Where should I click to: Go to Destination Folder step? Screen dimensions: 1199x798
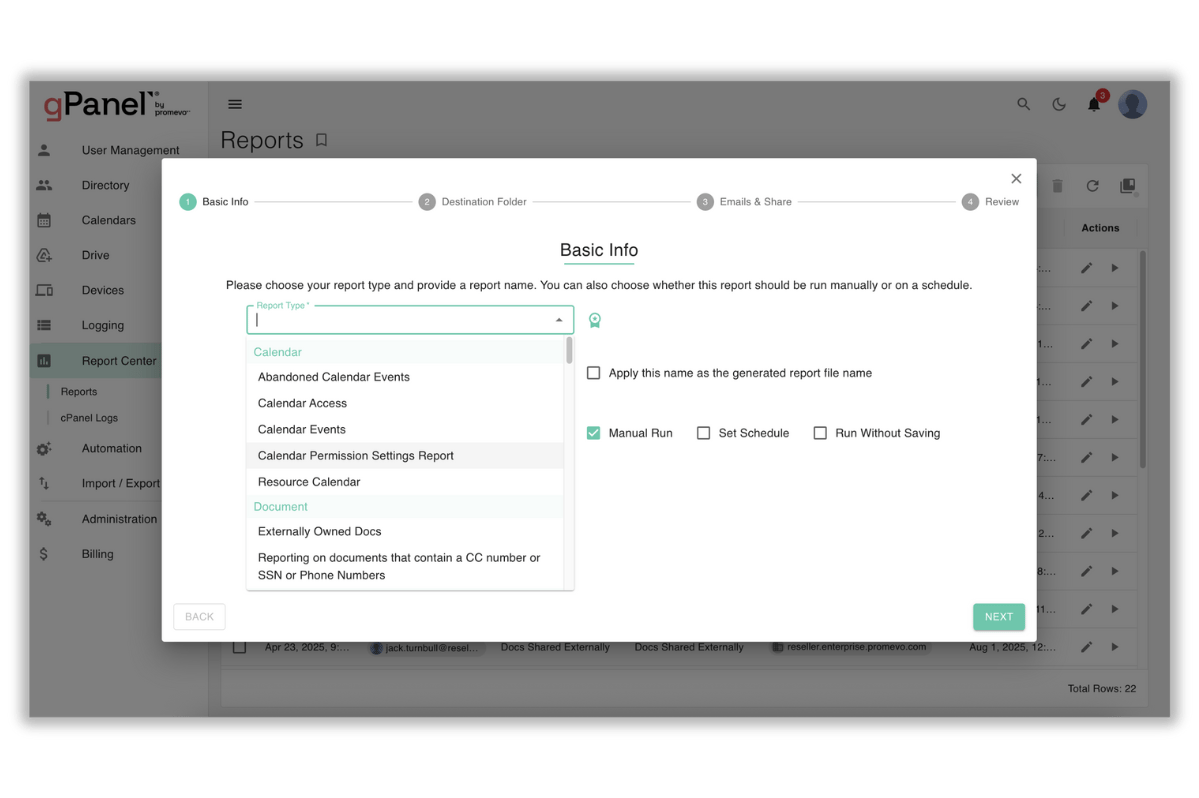coord(473,202)
